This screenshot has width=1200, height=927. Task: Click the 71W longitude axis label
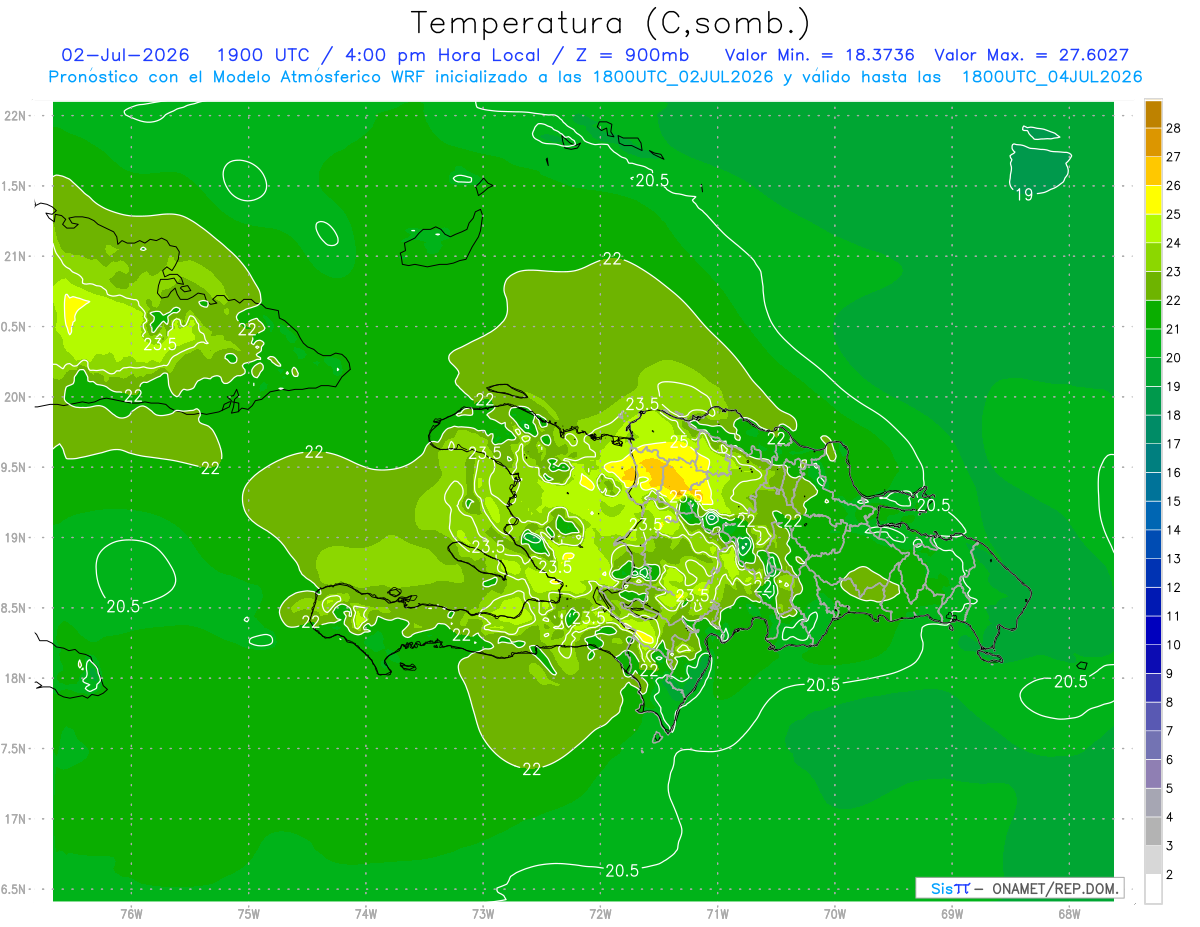[717, 914]
